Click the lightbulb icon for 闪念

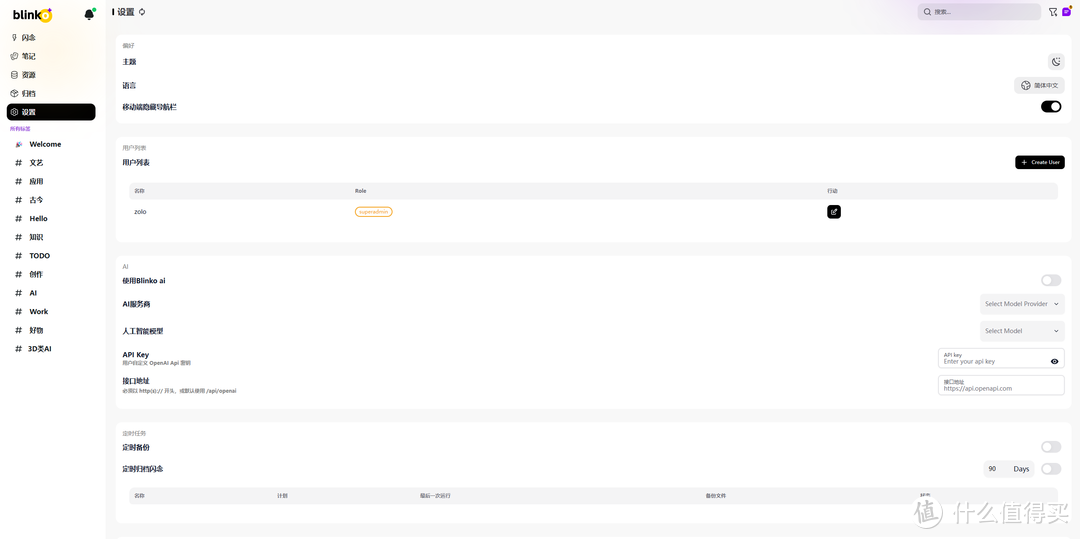(14, 38)
